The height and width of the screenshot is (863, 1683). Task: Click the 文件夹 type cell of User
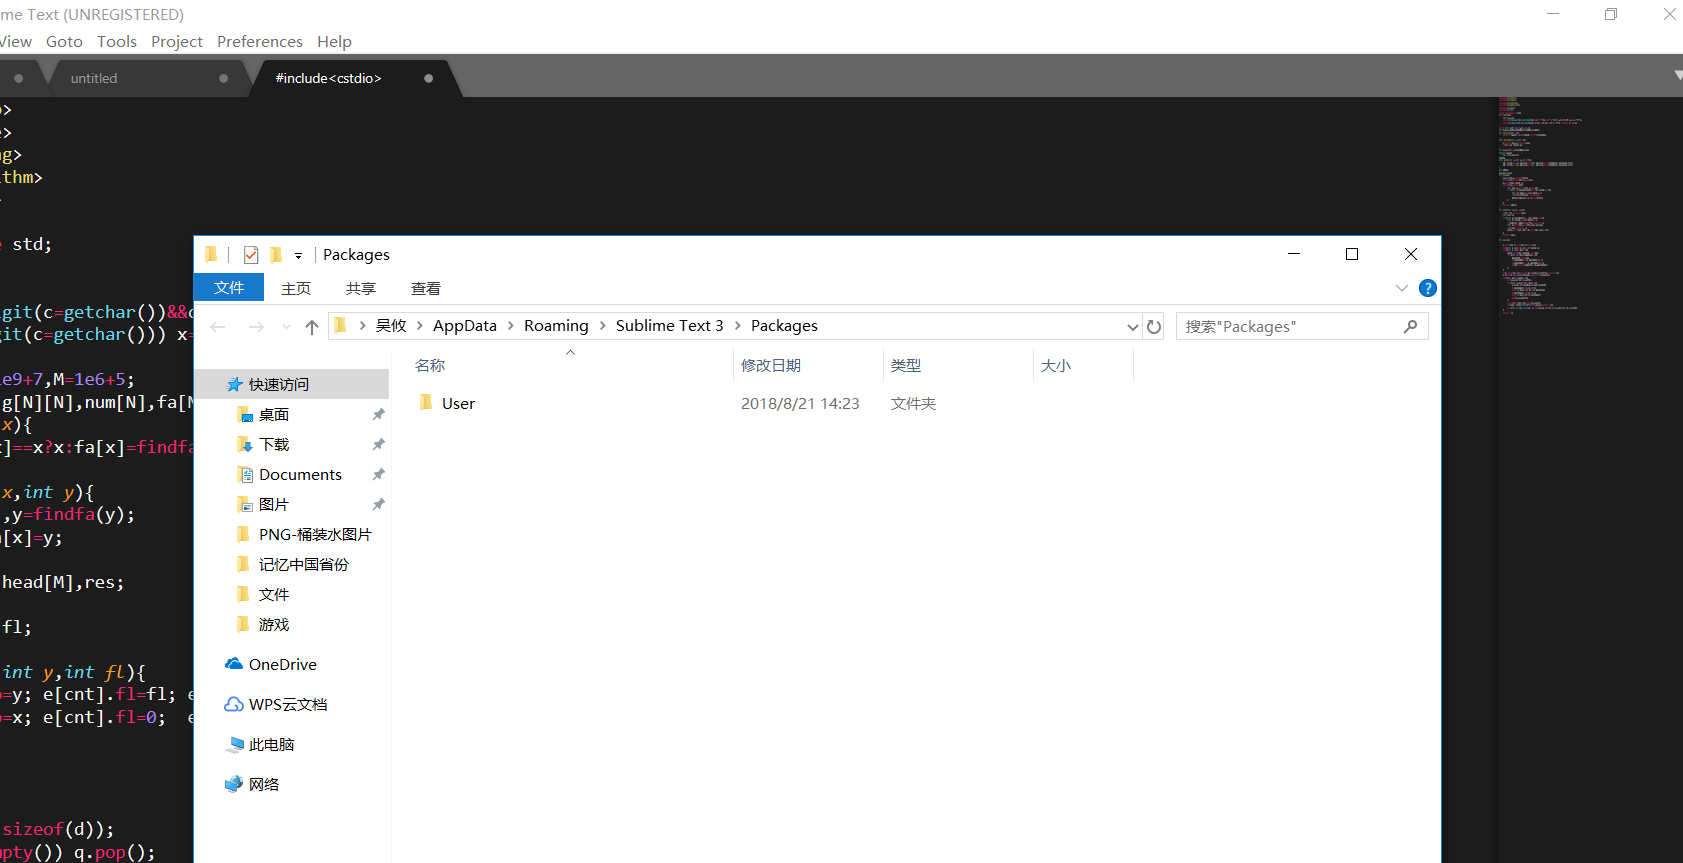[x=914, y=403]
